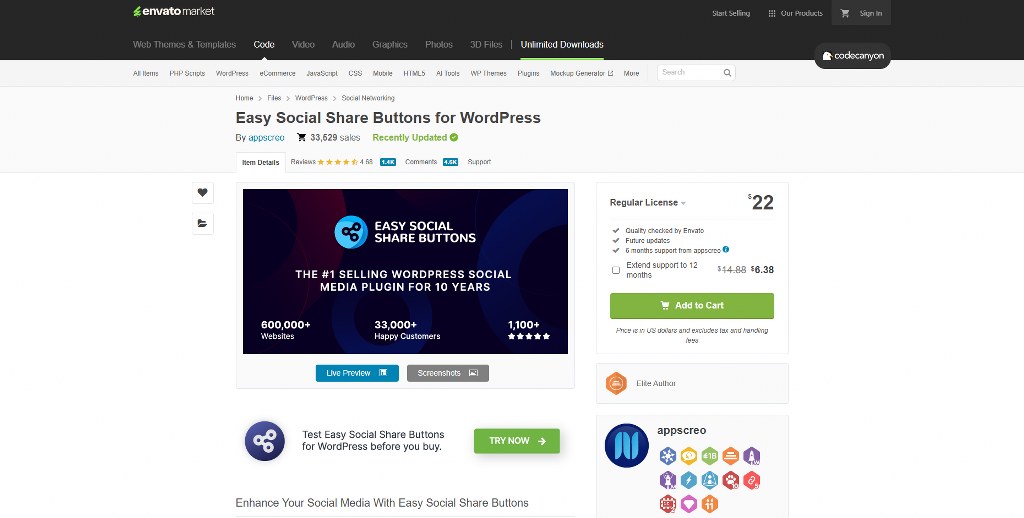Add item to favorites with heart icon
1024x518 pixels.
point(202,193)
